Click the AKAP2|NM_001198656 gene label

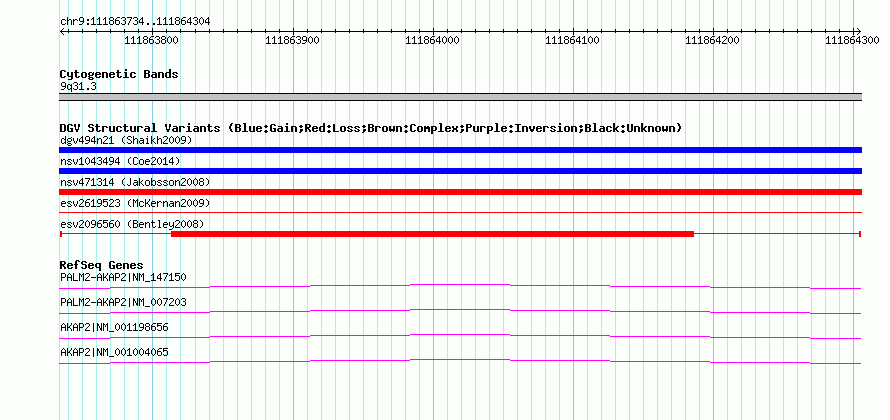coord(114,327)
